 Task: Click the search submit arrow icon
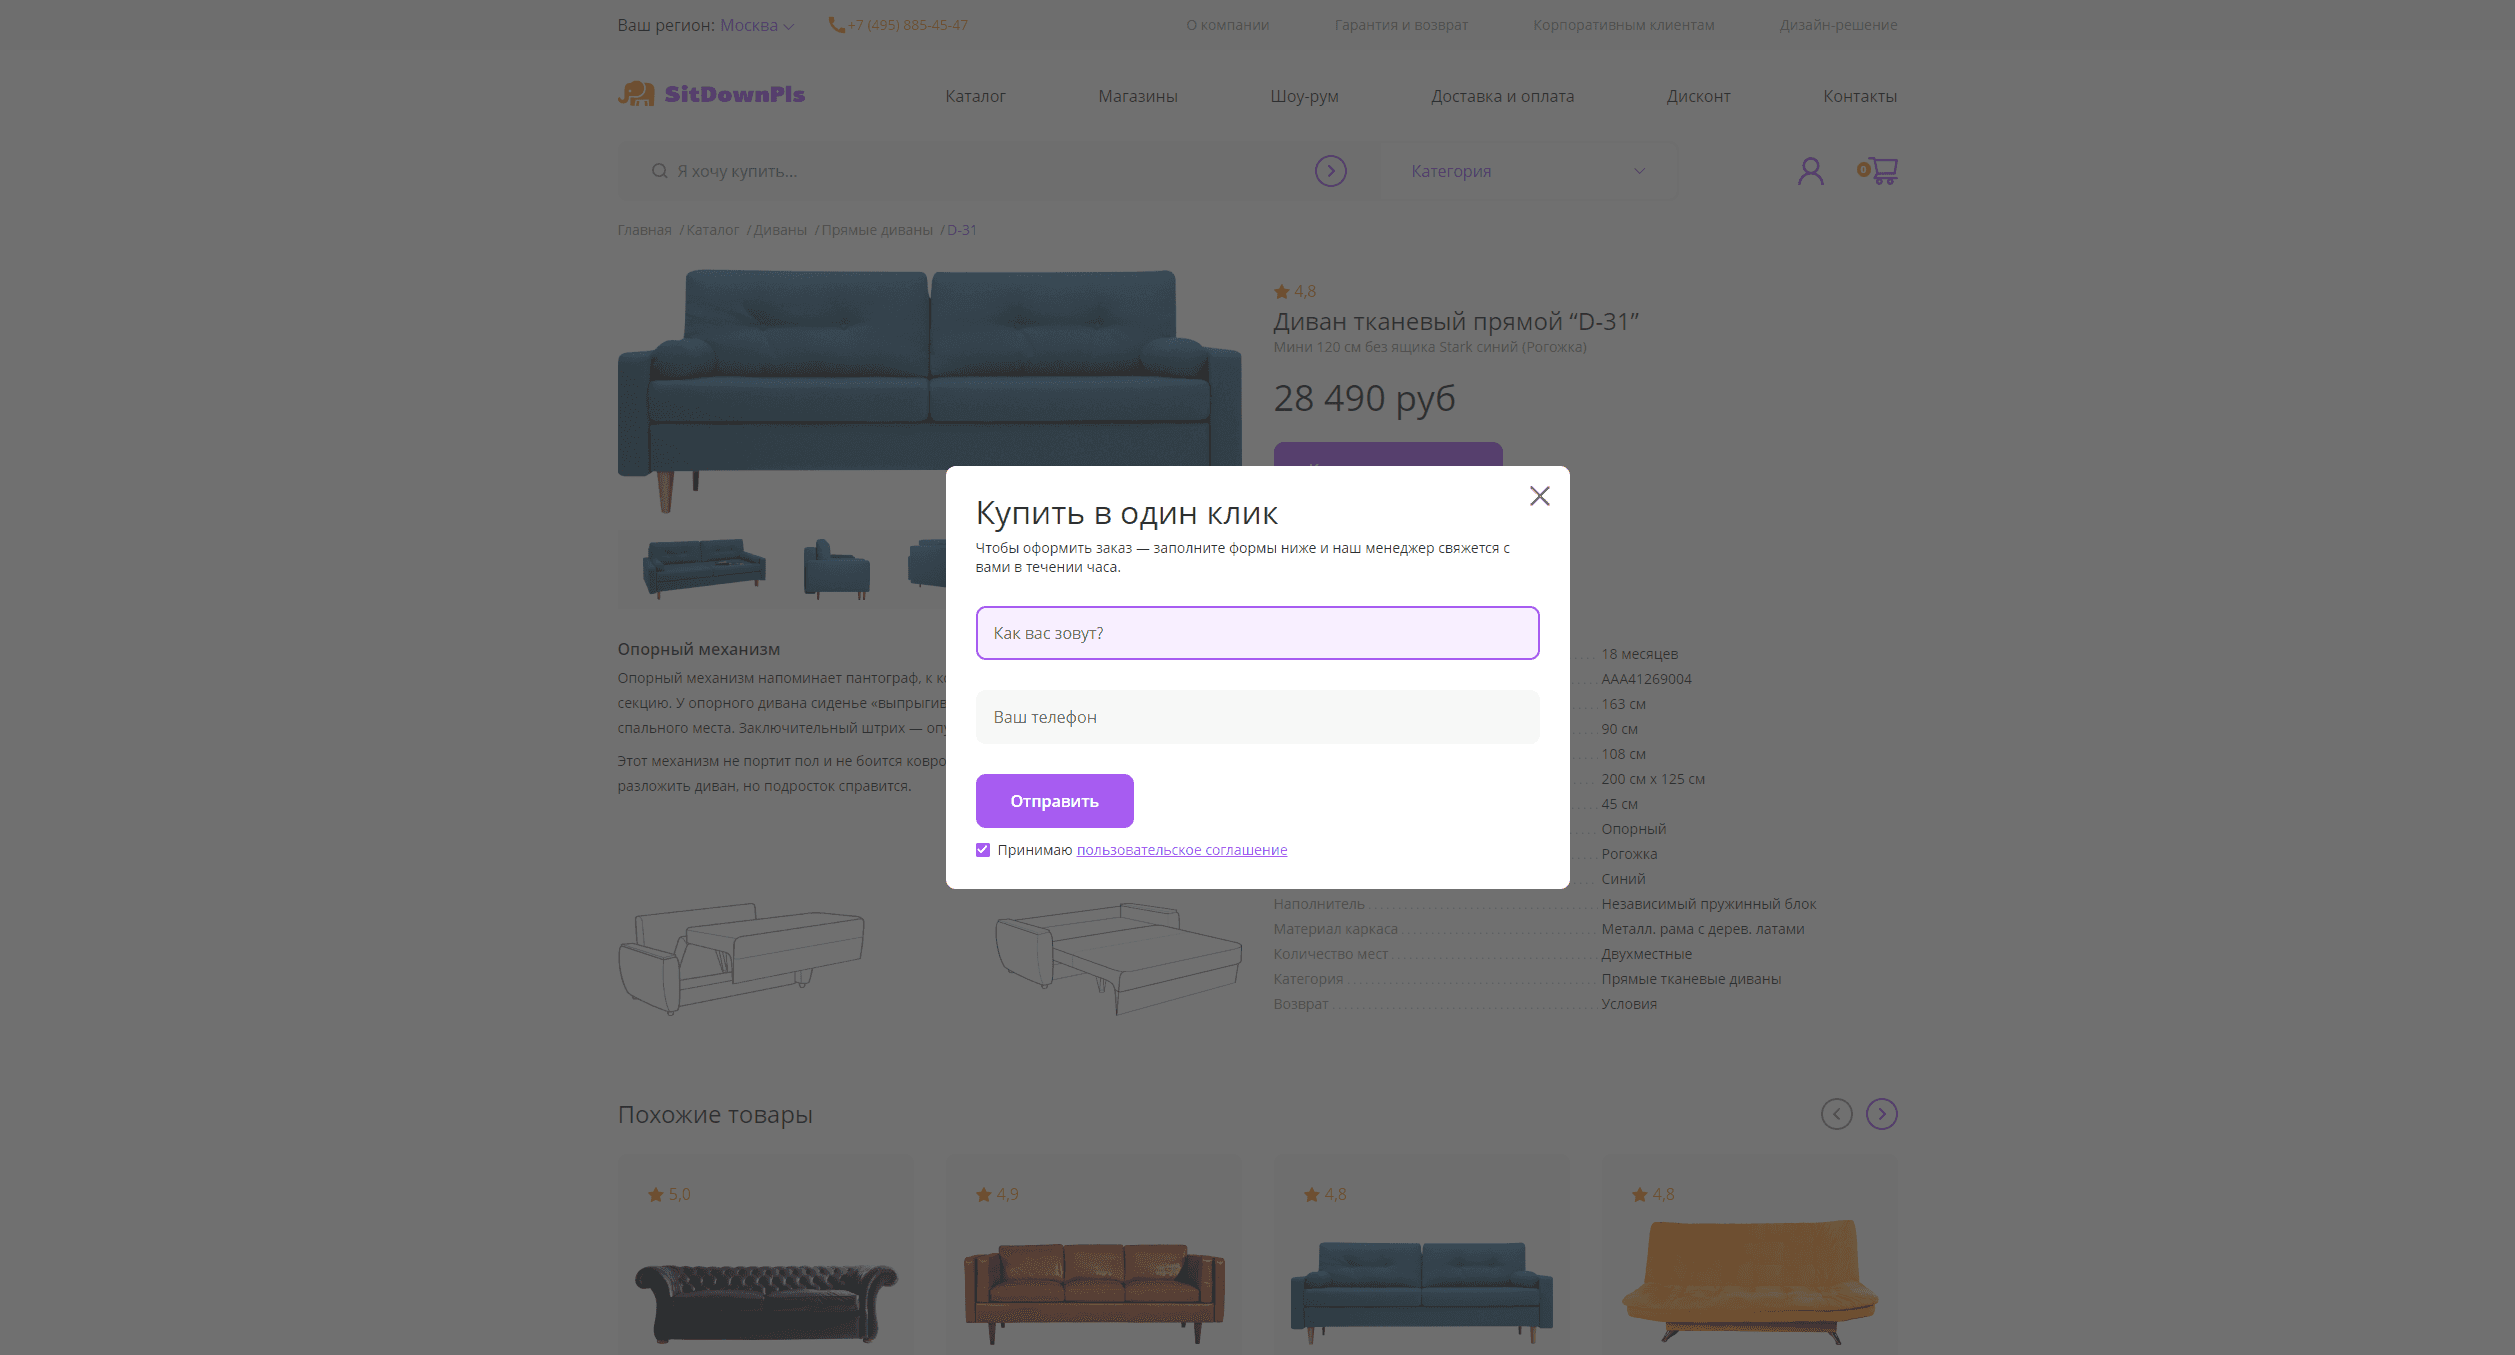pyautogui.click(x=1330, y=171)
